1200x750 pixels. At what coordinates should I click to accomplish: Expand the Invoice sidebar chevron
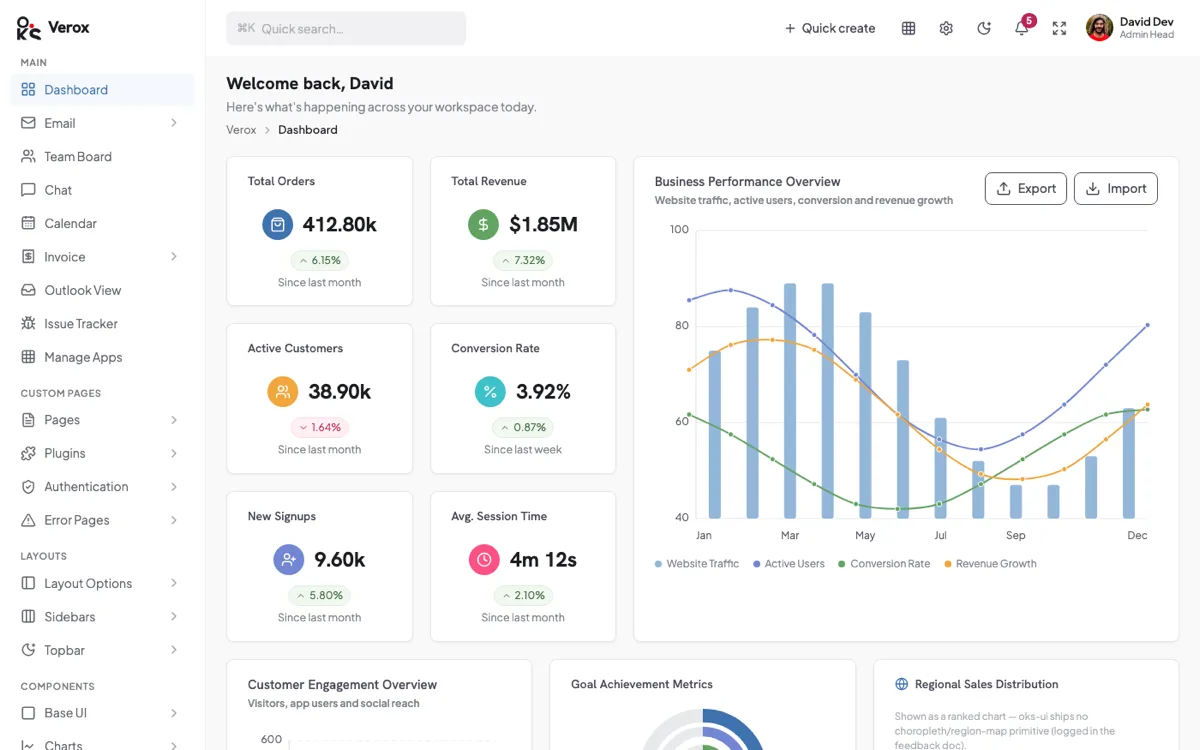click(174, 257)
